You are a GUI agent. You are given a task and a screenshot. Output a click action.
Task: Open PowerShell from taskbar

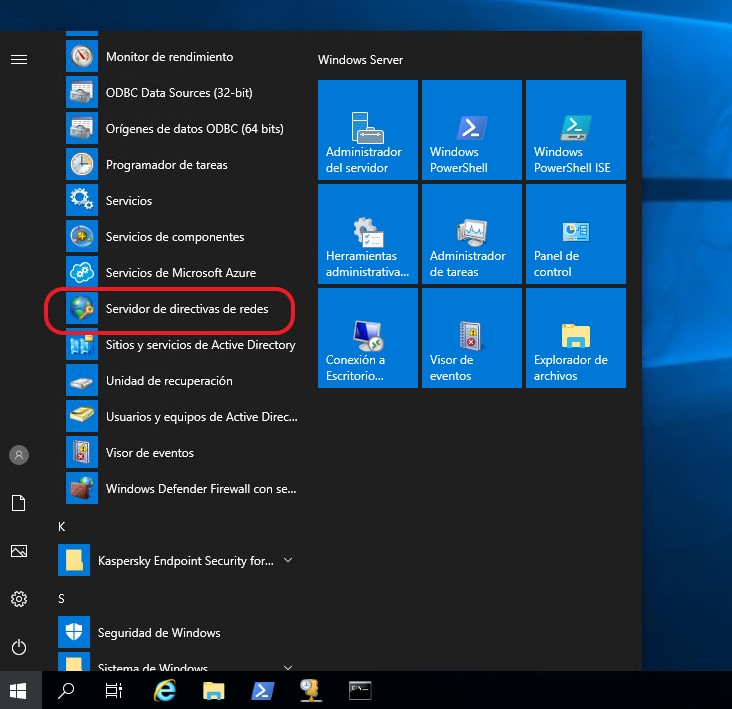263,691
